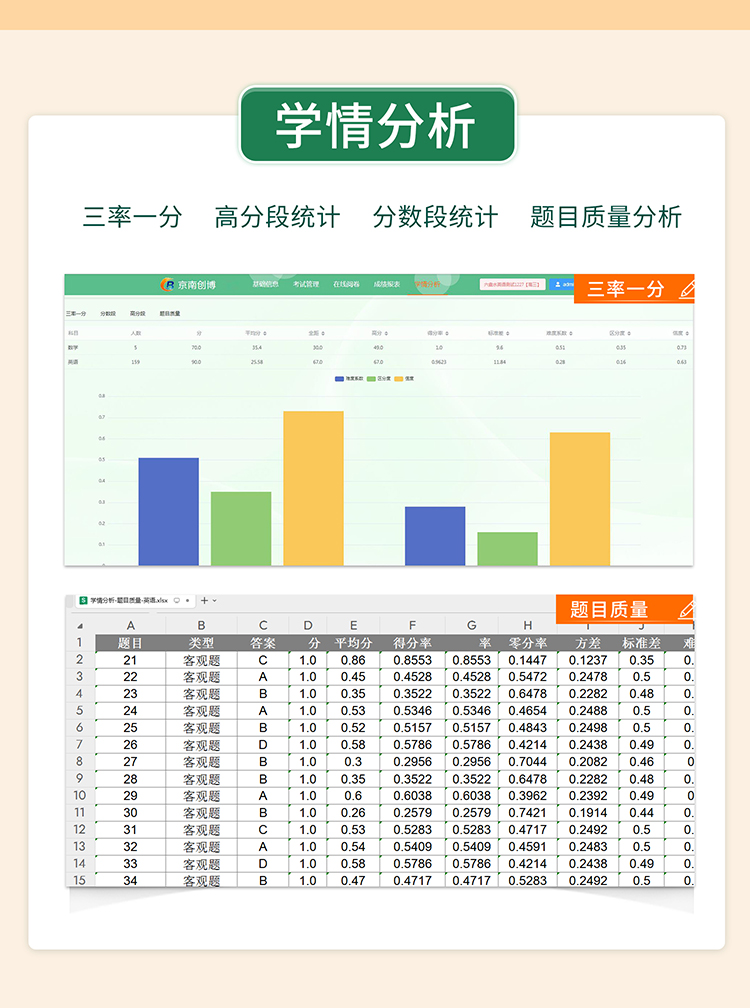The image size is (750, 1008).
Task: Sort table by 平均分 column header
Action: 254,333
